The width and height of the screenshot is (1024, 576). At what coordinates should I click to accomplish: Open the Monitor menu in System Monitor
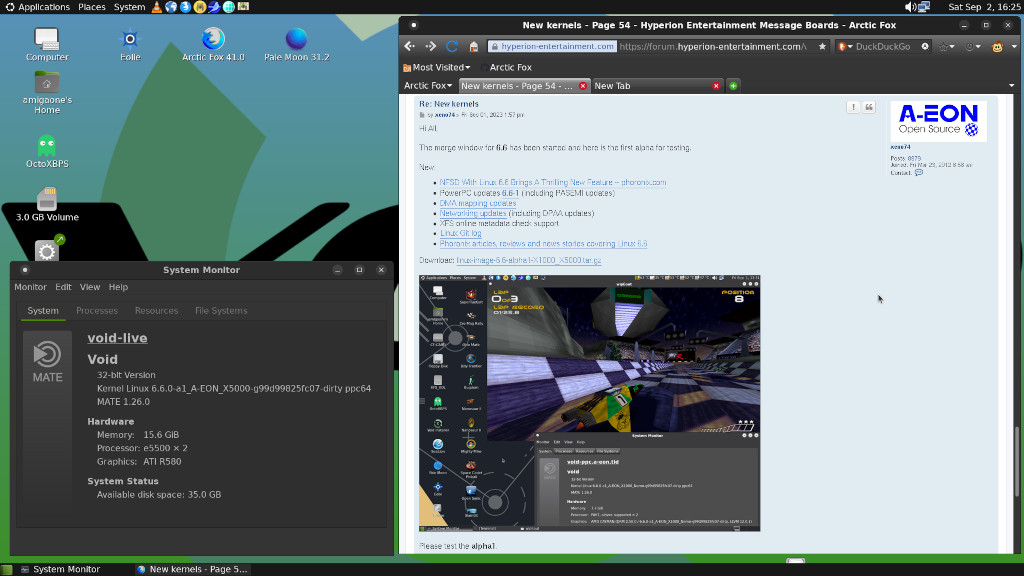30,287
